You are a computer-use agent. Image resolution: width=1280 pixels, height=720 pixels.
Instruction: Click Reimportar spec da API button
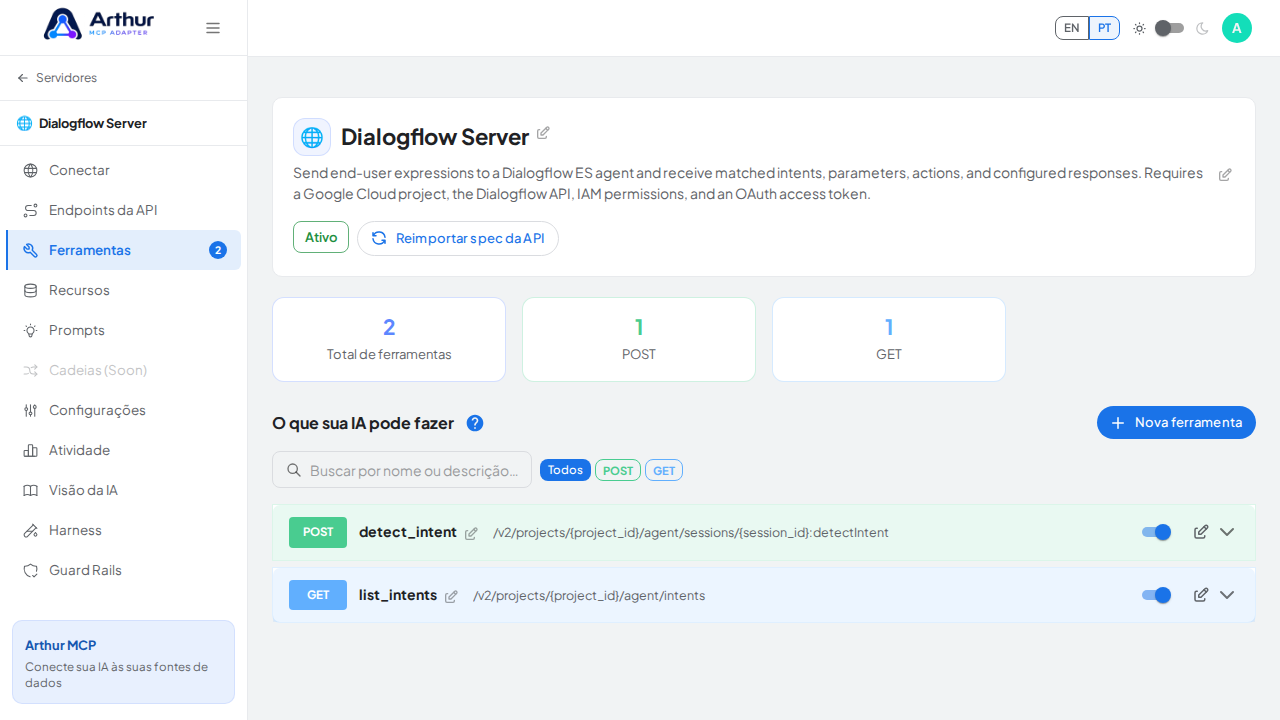(458, 238)
